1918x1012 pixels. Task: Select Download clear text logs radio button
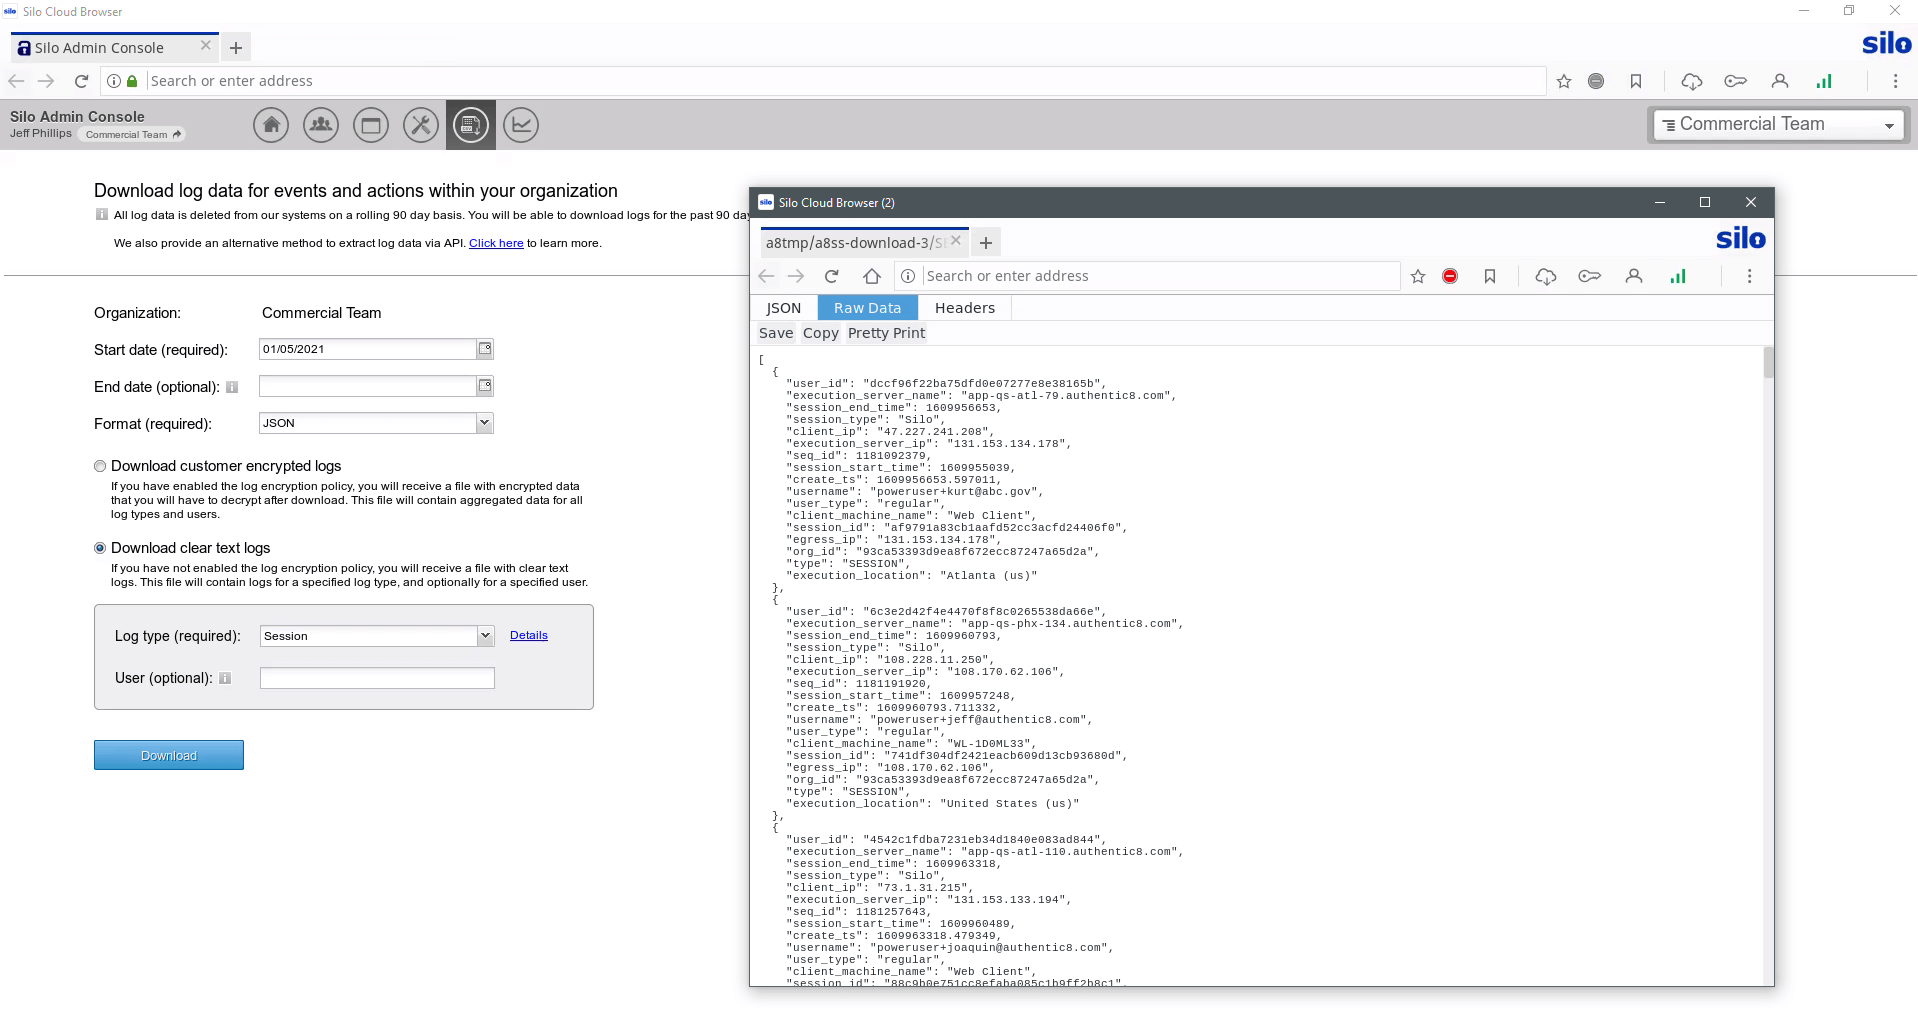(x=100, y=548)
